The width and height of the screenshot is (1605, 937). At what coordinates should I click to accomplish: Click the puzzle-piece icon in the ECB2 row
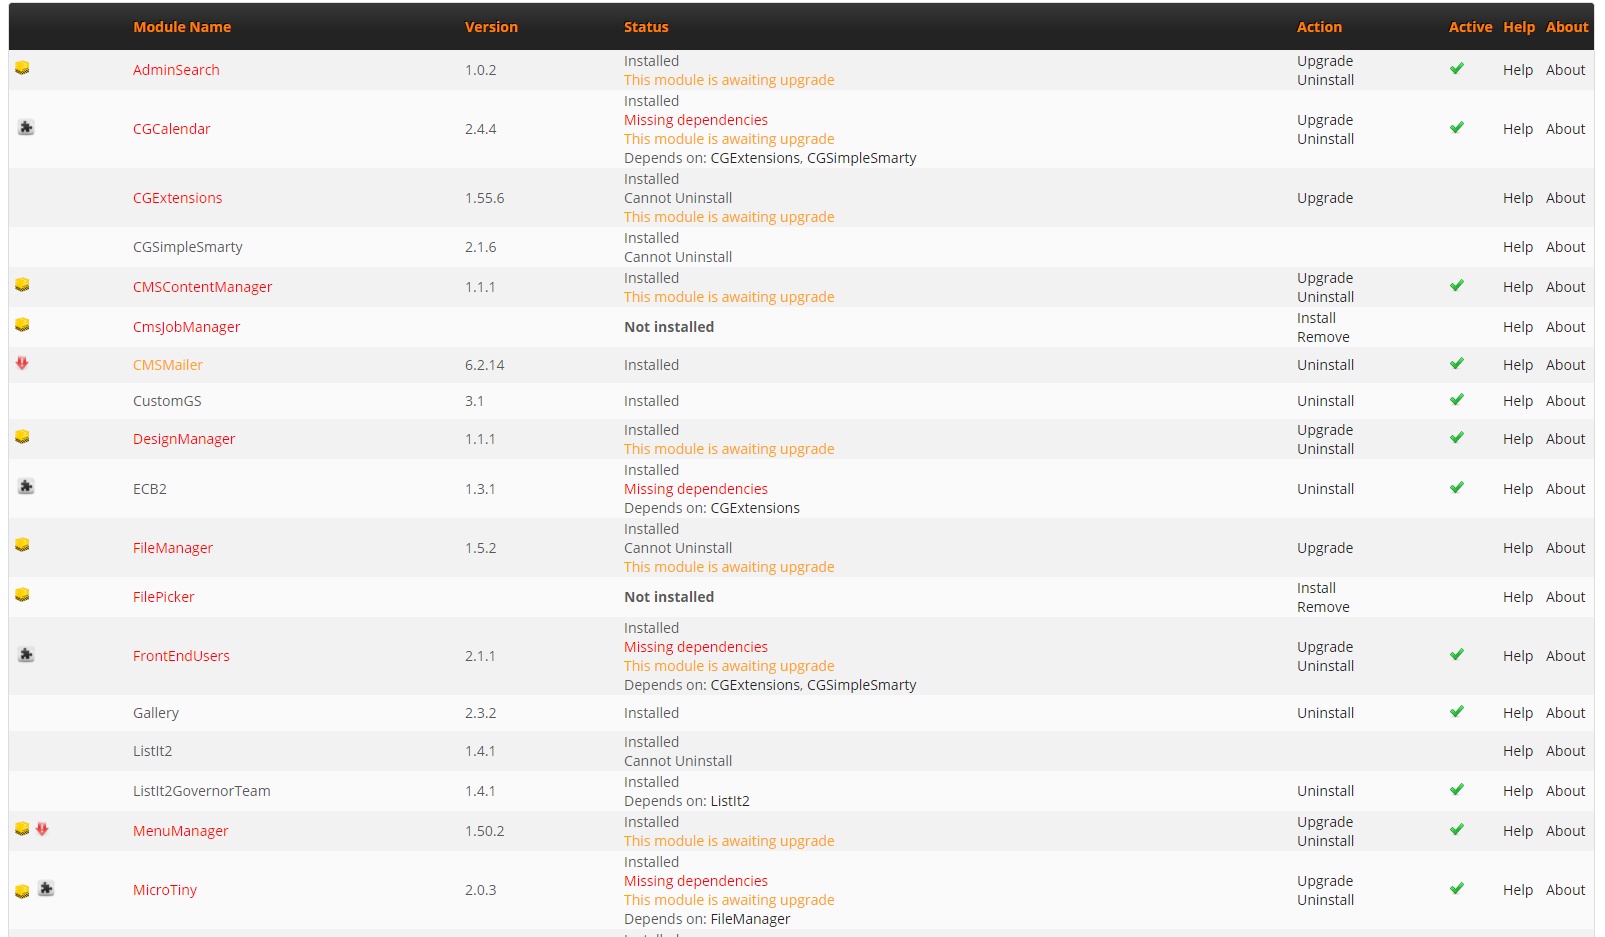[26, 486]
